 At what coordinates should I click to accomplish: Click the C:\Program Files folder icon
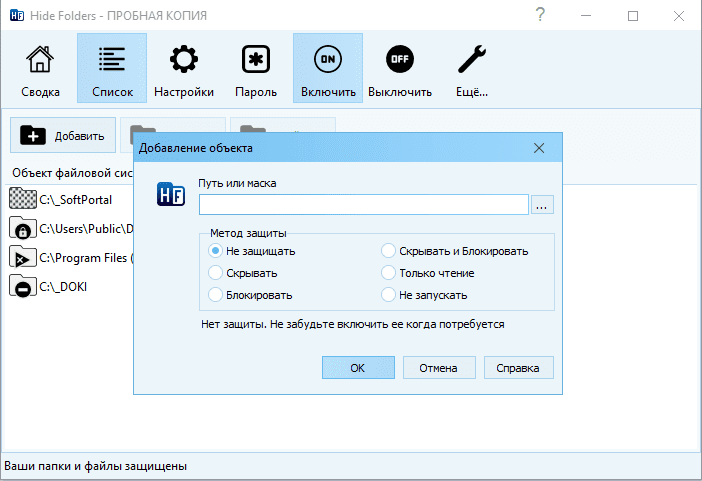(x=23, y=257)
